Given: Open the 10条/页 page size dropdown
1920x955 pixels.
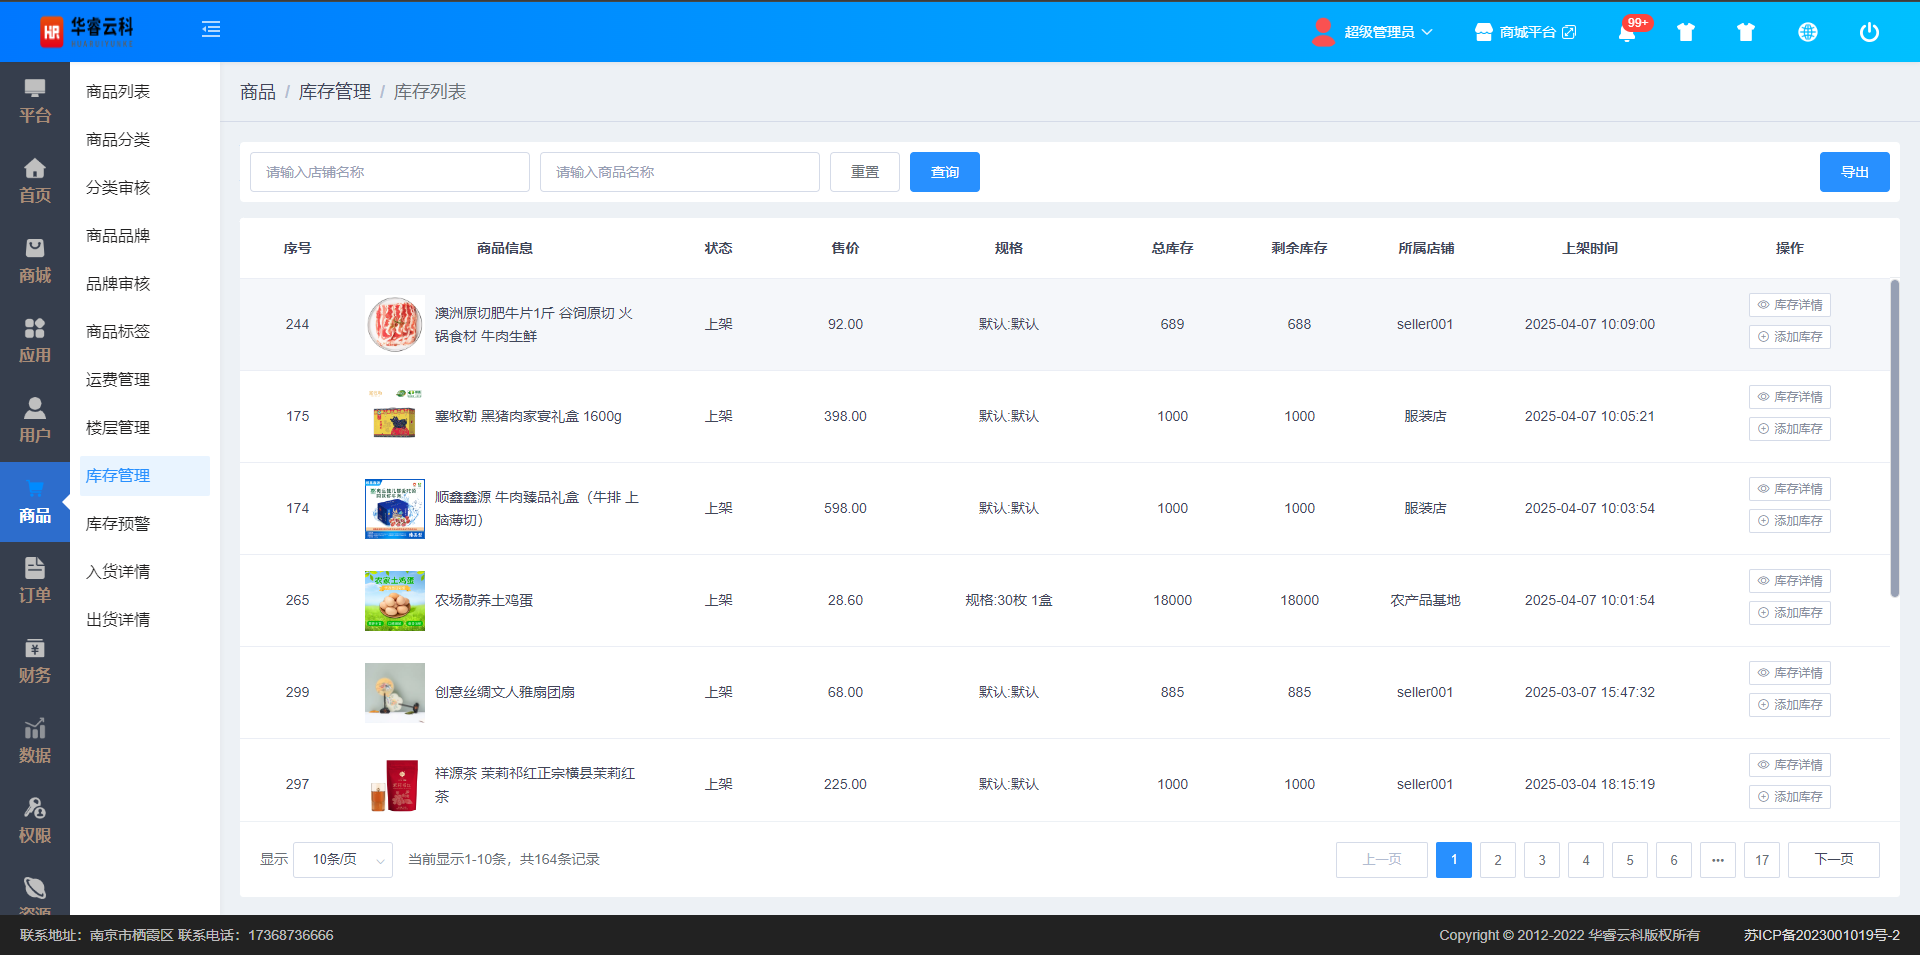Looking at the screenshot, I should point(343,860).
